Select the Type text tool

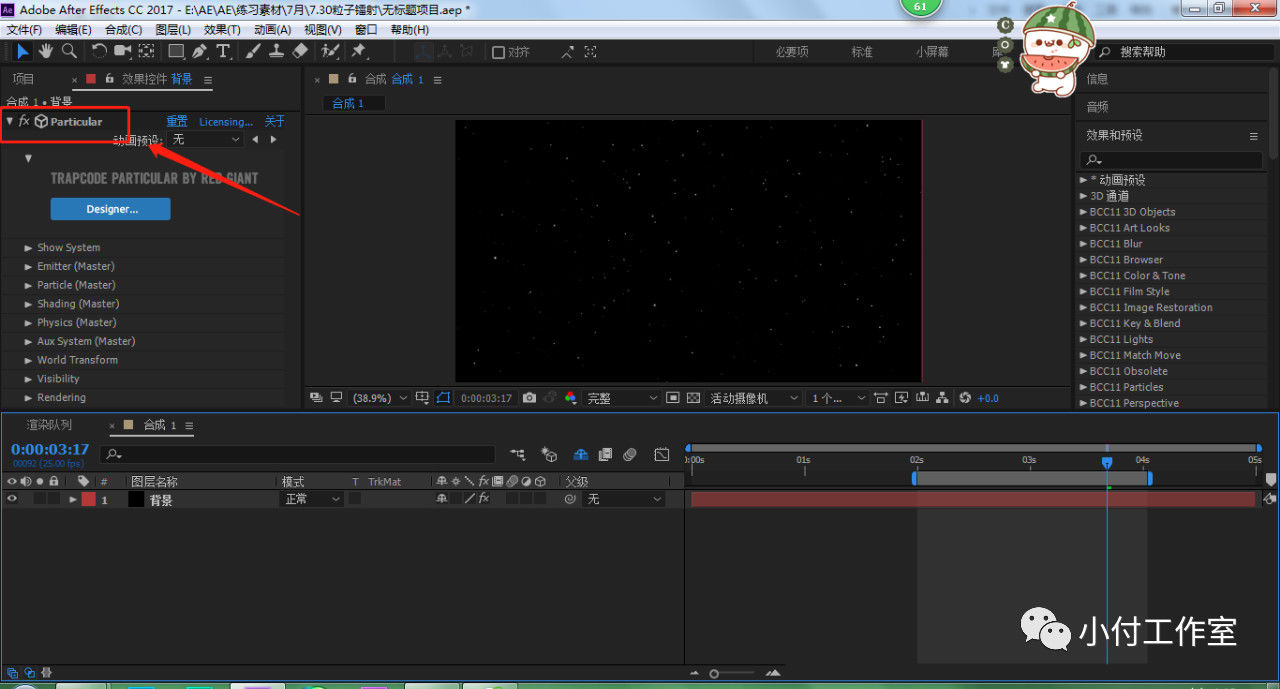click(223, 51)
